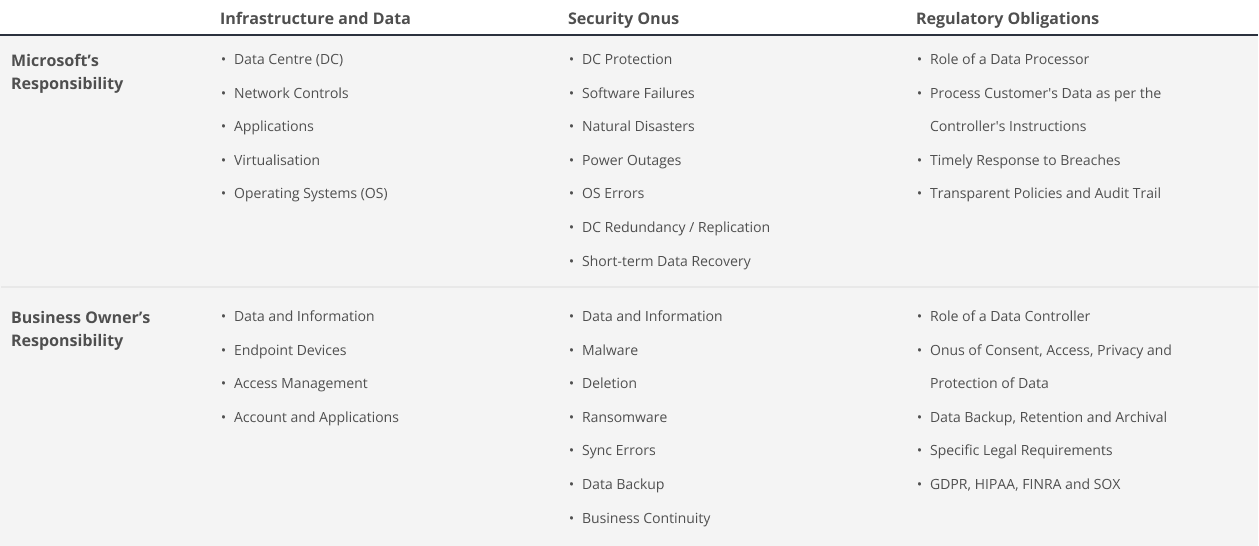Click the Security Onus column header
The image size is (1259, 546).
coord(623,18)
